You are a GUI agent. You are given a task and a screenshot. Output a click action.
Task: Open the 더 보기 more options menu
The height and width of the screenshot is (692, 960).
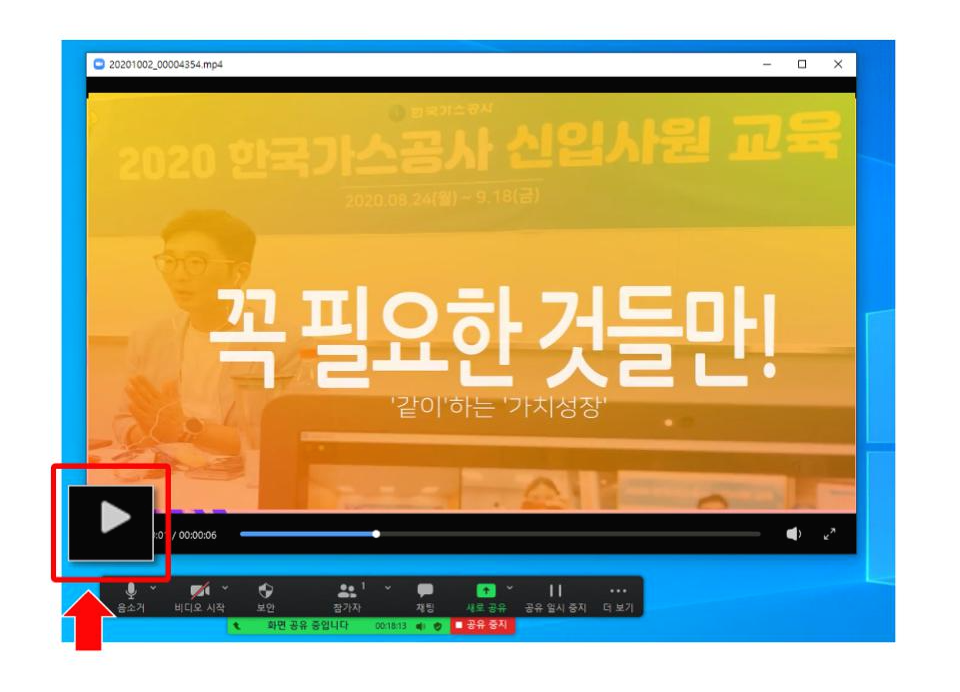point(618,597)
